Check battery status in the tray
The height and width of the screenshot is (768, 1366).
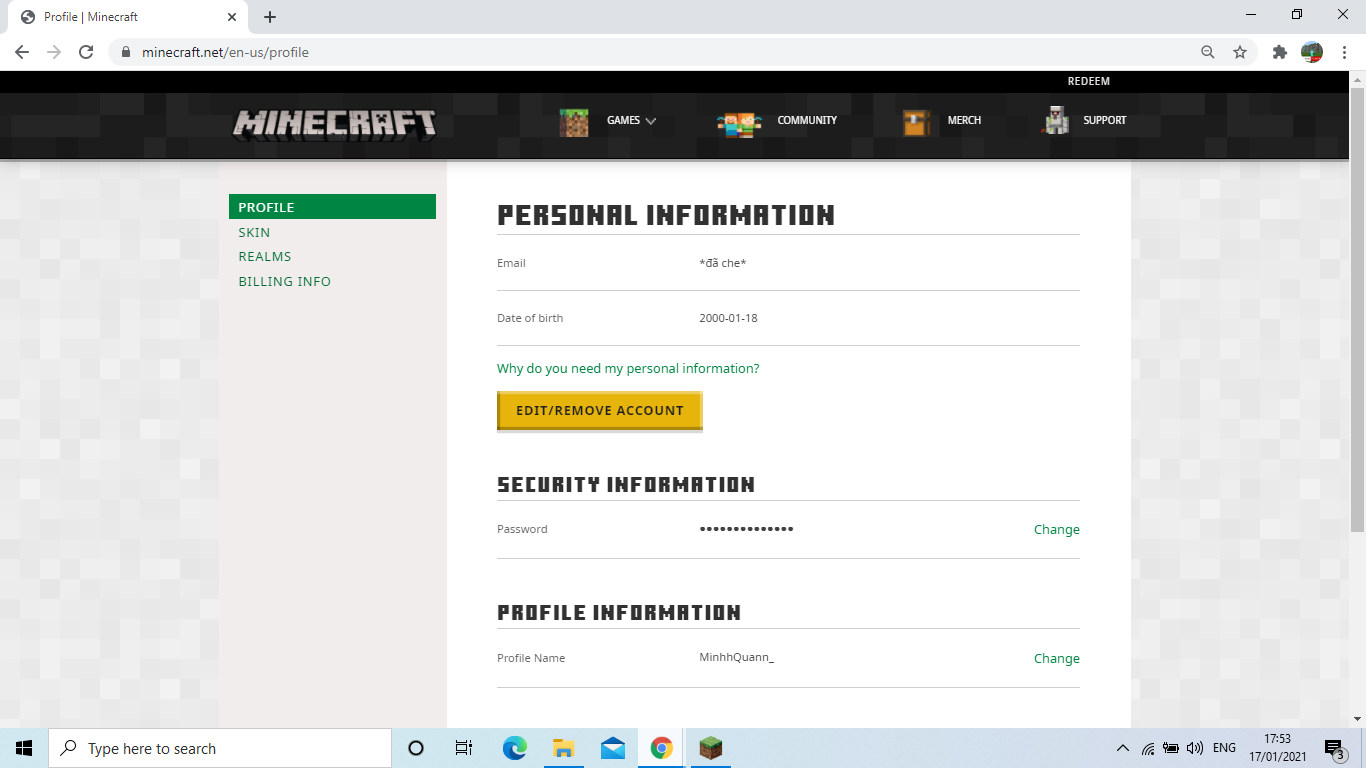[1171, 748]
